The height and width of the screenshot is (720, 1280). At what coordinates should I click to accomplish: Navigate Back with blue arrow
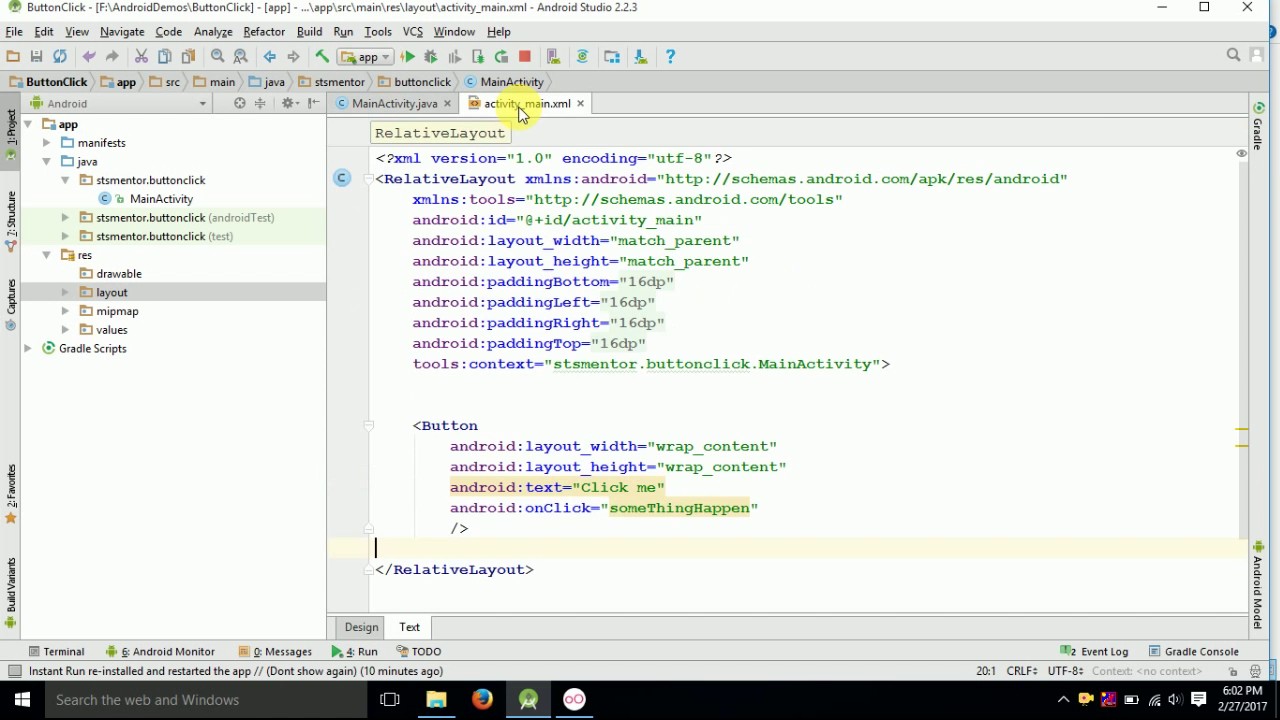tap(269, 57)
